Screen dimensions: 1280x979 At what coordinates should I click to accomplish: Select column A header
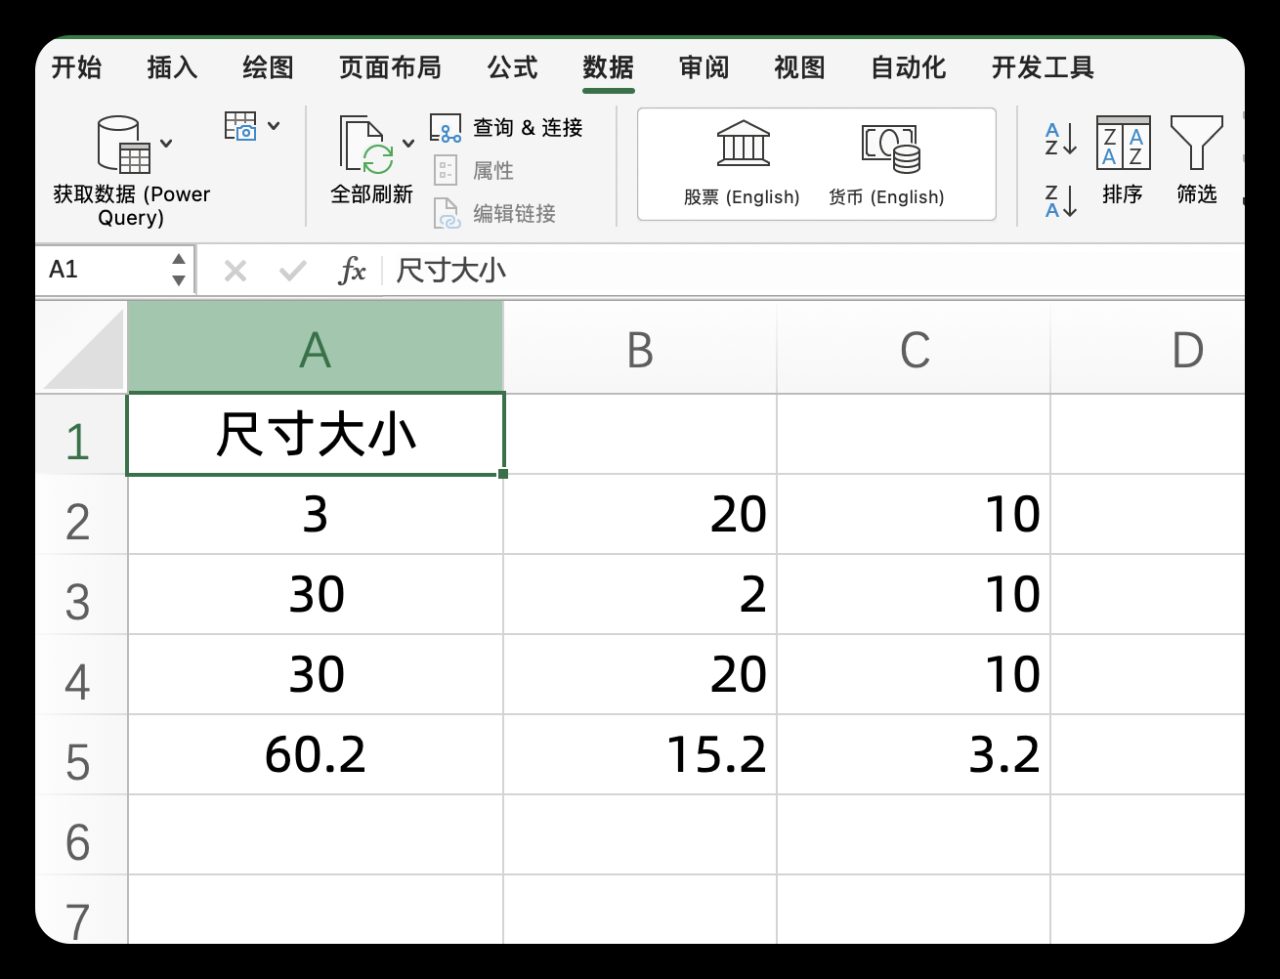(315, 348)
